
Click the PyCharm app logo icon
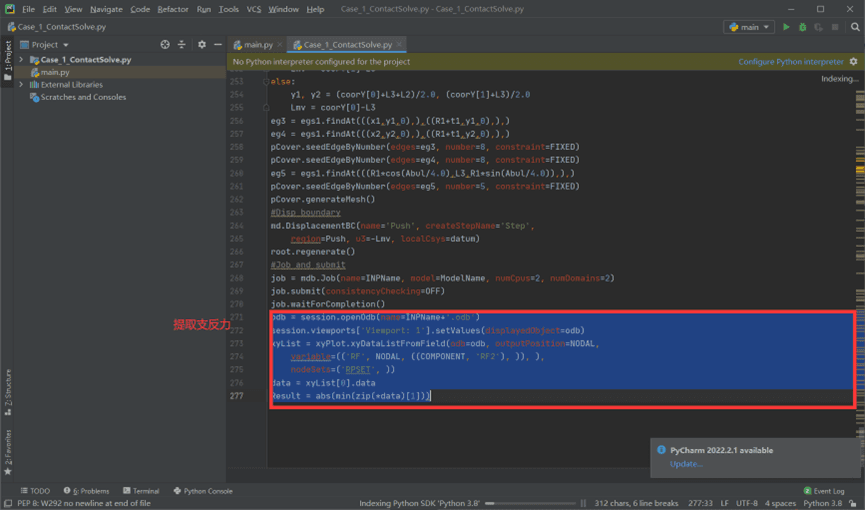pos(9,9)
